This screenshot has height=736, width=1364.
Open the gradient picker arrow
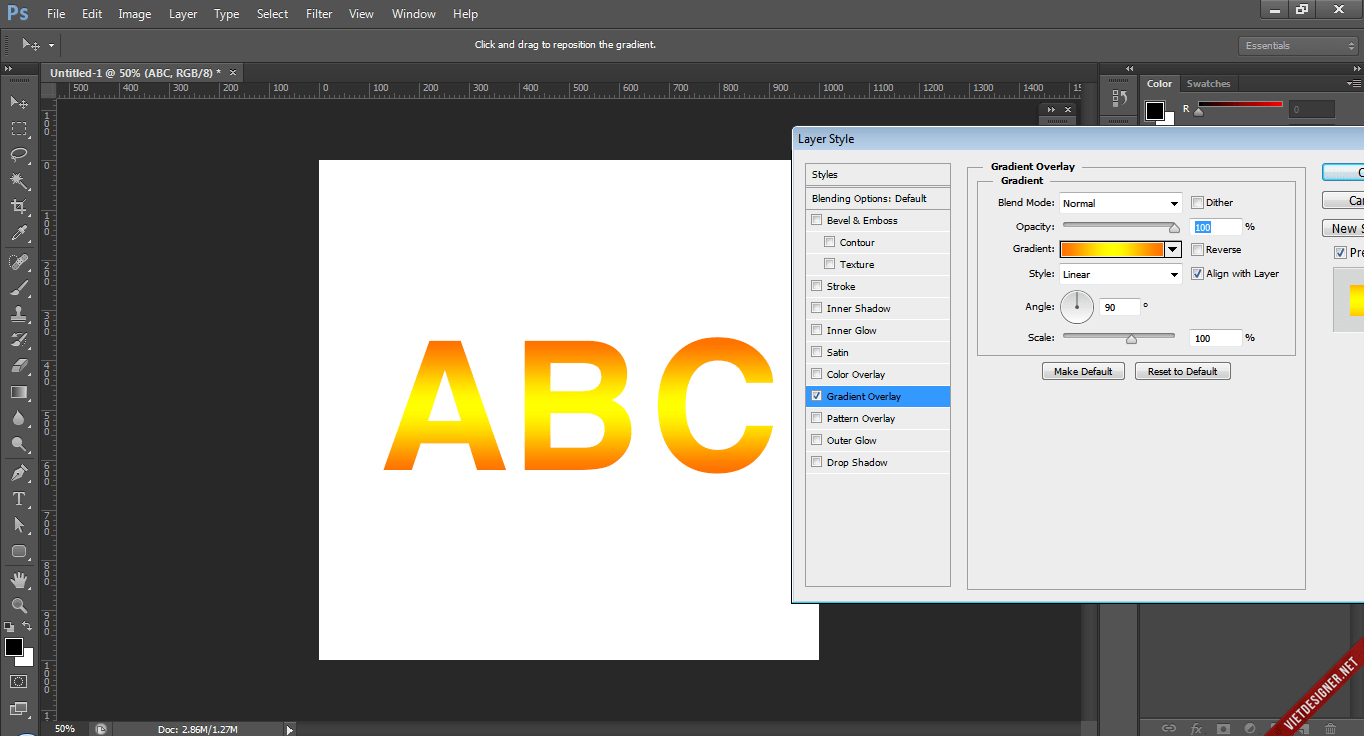click(1173, 250)
